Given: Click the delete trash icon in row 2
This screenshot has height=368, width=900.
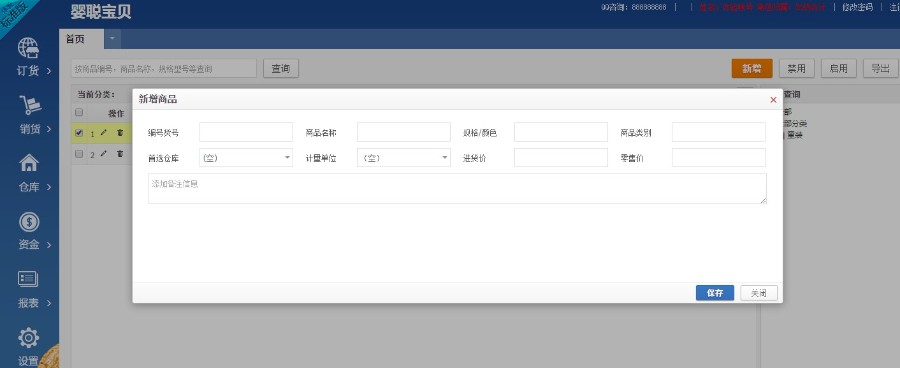Looking at the screenshot, I should click(x=120, y=154).
